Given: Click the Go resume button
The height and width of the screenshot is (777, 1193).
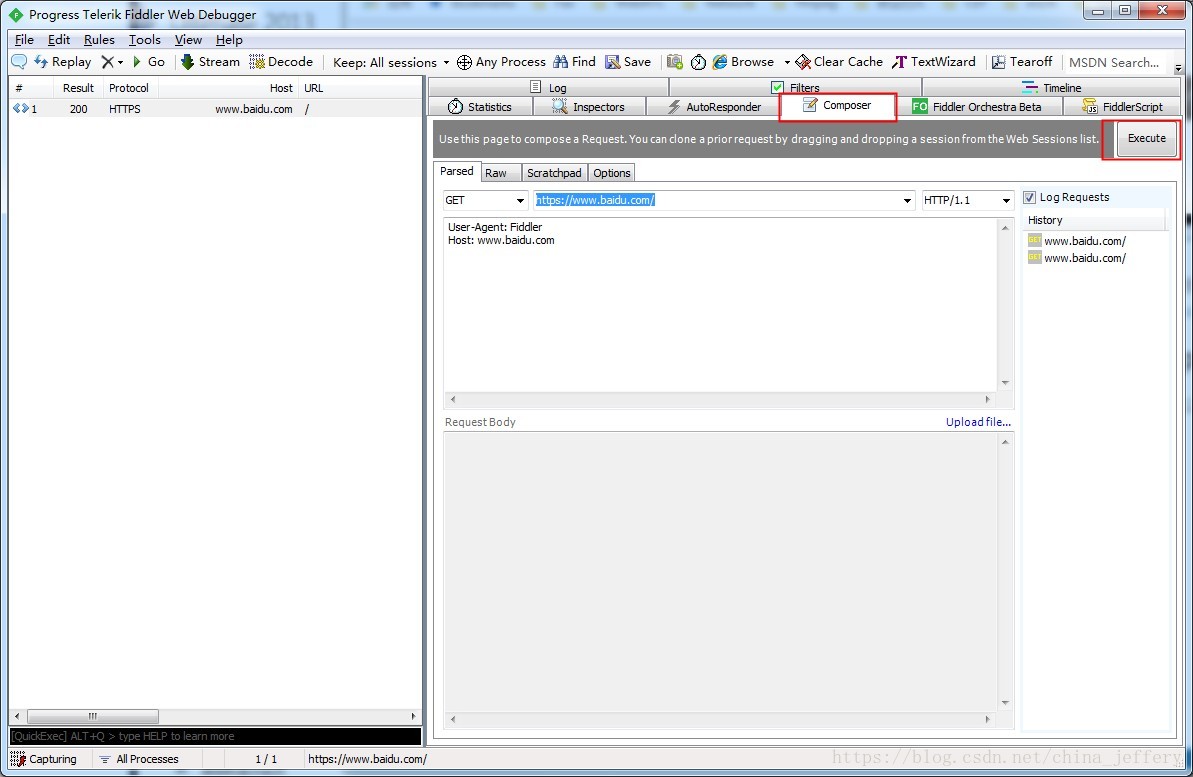Looking at the screenshot, I should click(148, 62).
